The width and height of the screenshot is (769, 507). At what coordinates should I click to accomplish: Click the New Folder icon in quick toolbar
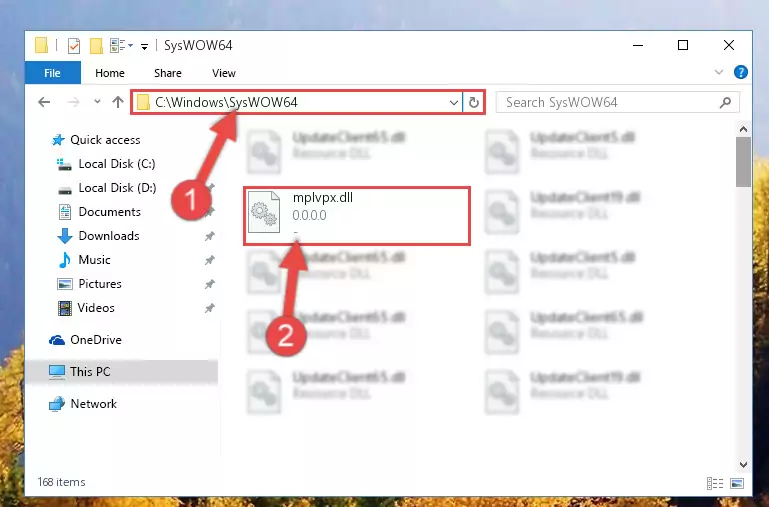tap(96, 46)
